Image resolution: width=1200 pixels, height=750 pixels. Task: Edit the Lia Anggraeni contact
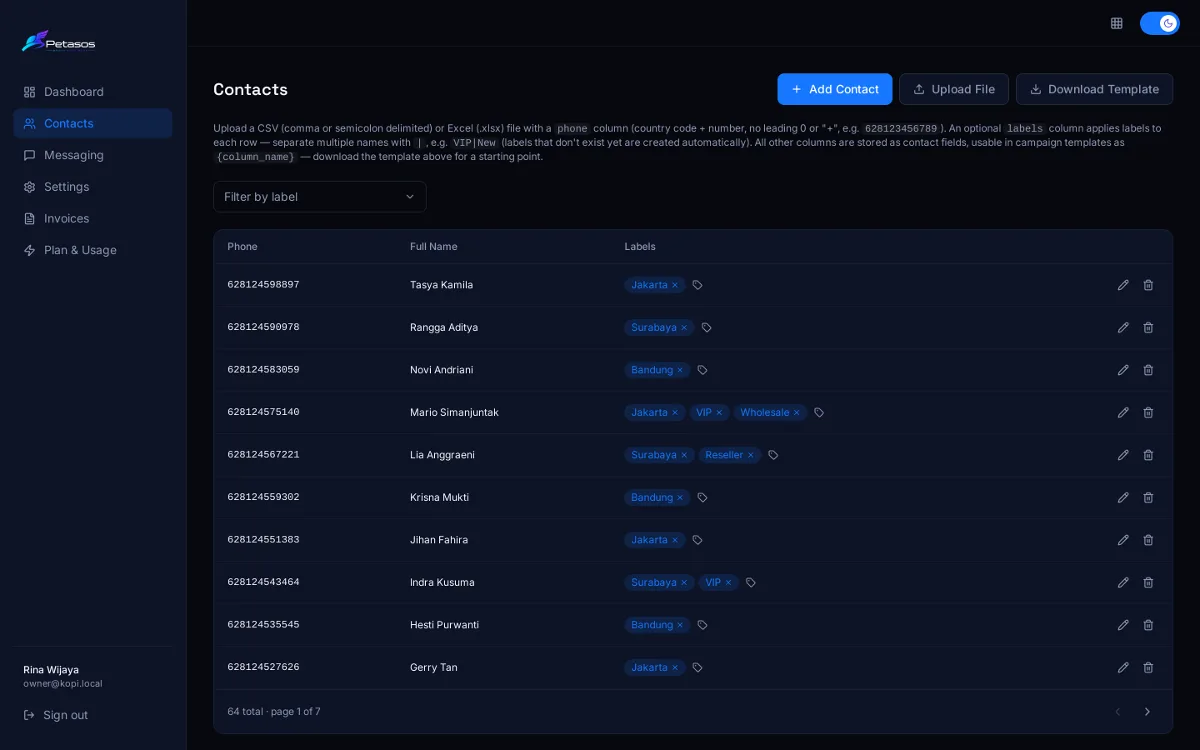1123,455
